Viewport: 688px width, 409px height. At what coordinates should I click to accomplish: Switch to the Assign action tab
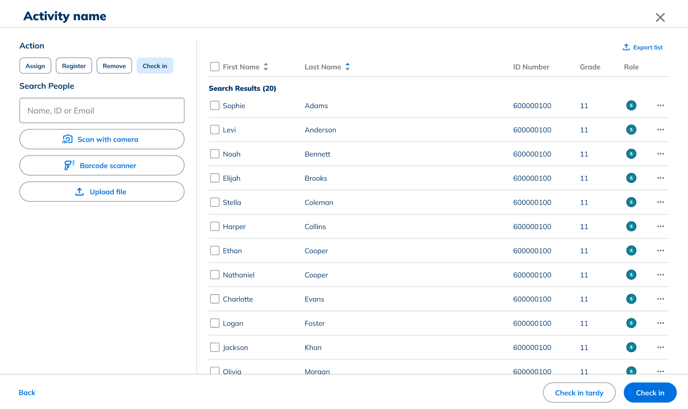(35, 66)
